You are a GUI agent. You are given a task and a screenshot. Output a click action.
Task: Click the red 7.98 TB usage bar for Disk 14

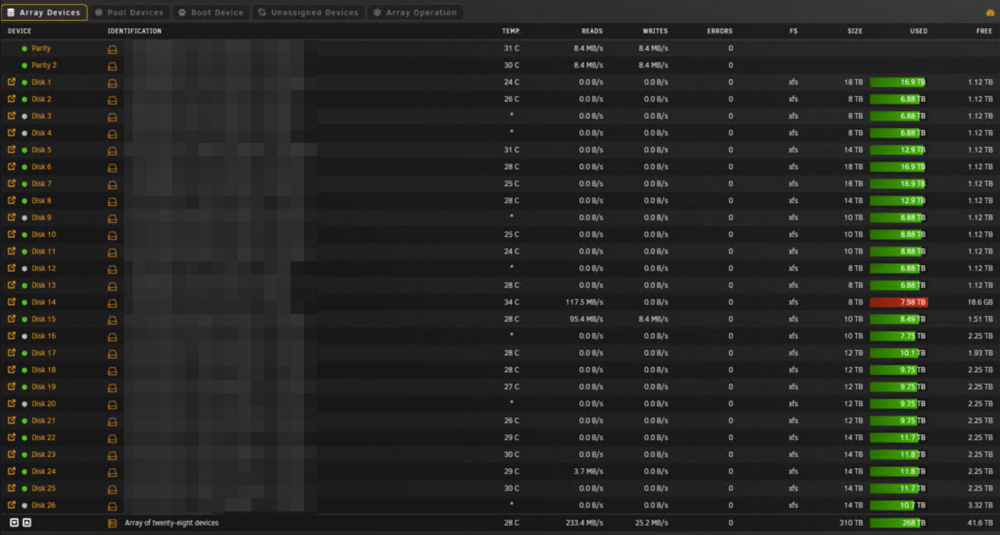(899, 302)
